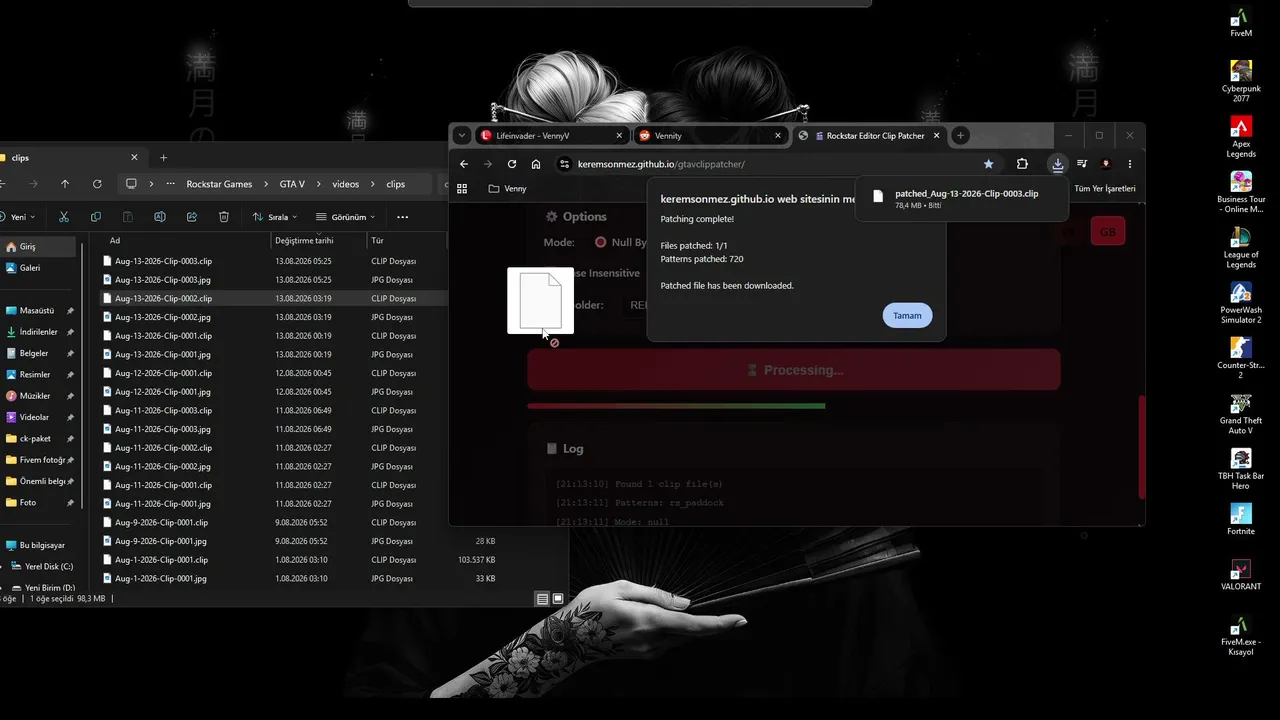The width and height of the screenshot is (1280, 720).
Task: Select FiveM.exe shortcut on desktop
Action: pyautogui.click(x=1241, y=634)
